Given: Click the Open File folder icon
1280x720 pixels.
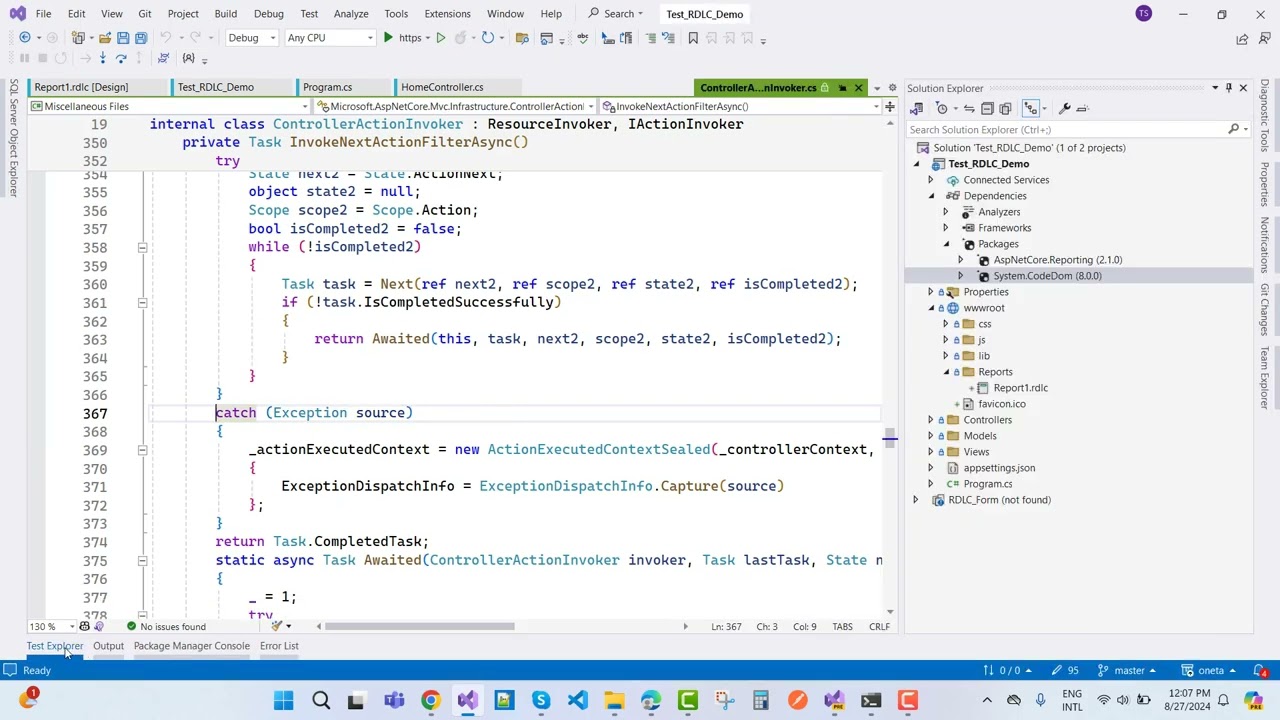Looking at the screenshot, I should pyautogui.click(x=104, y=38).
